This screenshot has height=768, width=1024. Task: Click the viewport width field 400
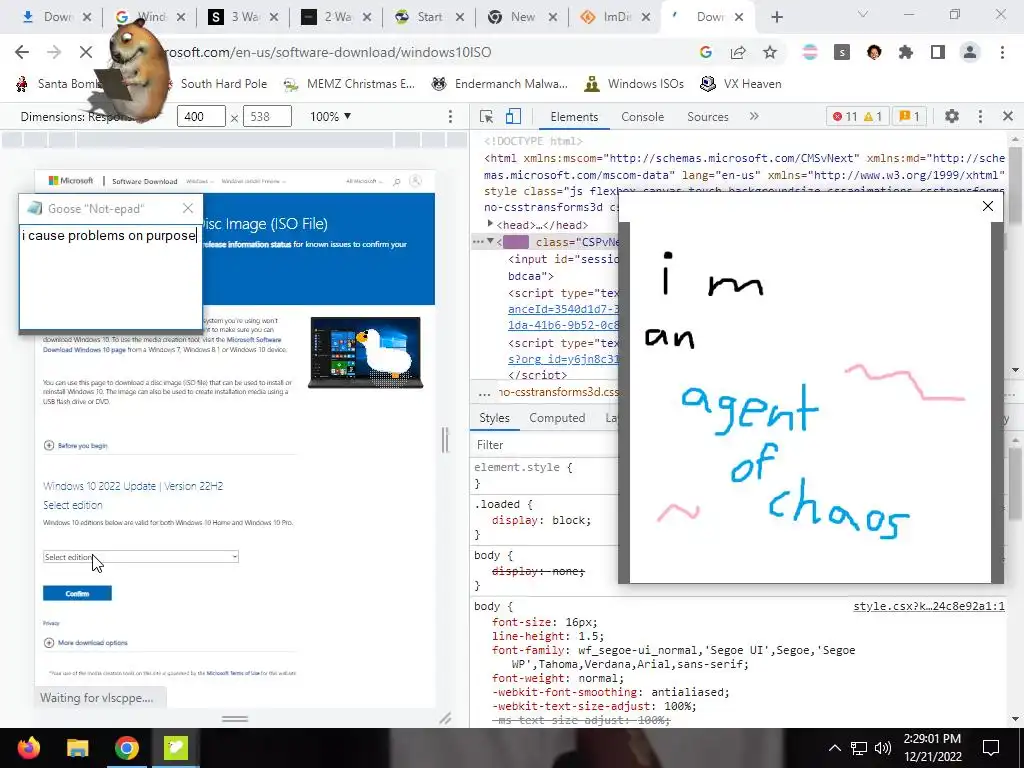(201, 116)
